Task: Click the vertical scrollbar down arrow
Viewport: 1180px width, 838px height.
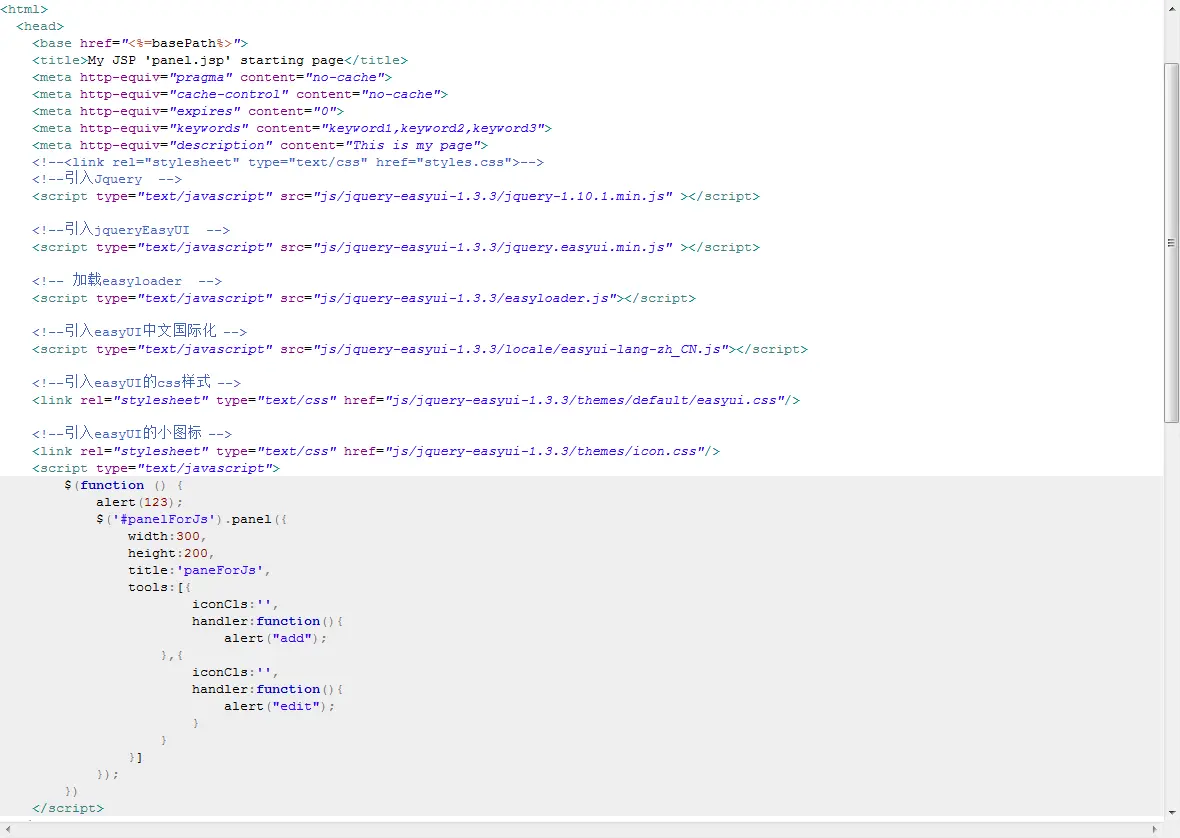Action: coord(1171,813)
